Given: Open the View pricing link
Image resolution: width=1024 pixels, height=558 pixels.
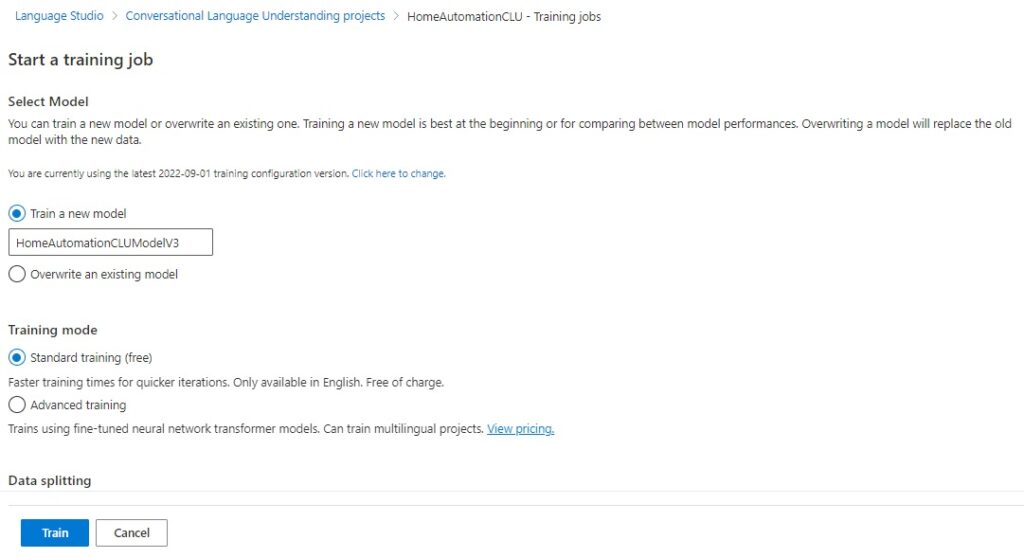Looking at the screenshot, I should (x=520, y=430).
